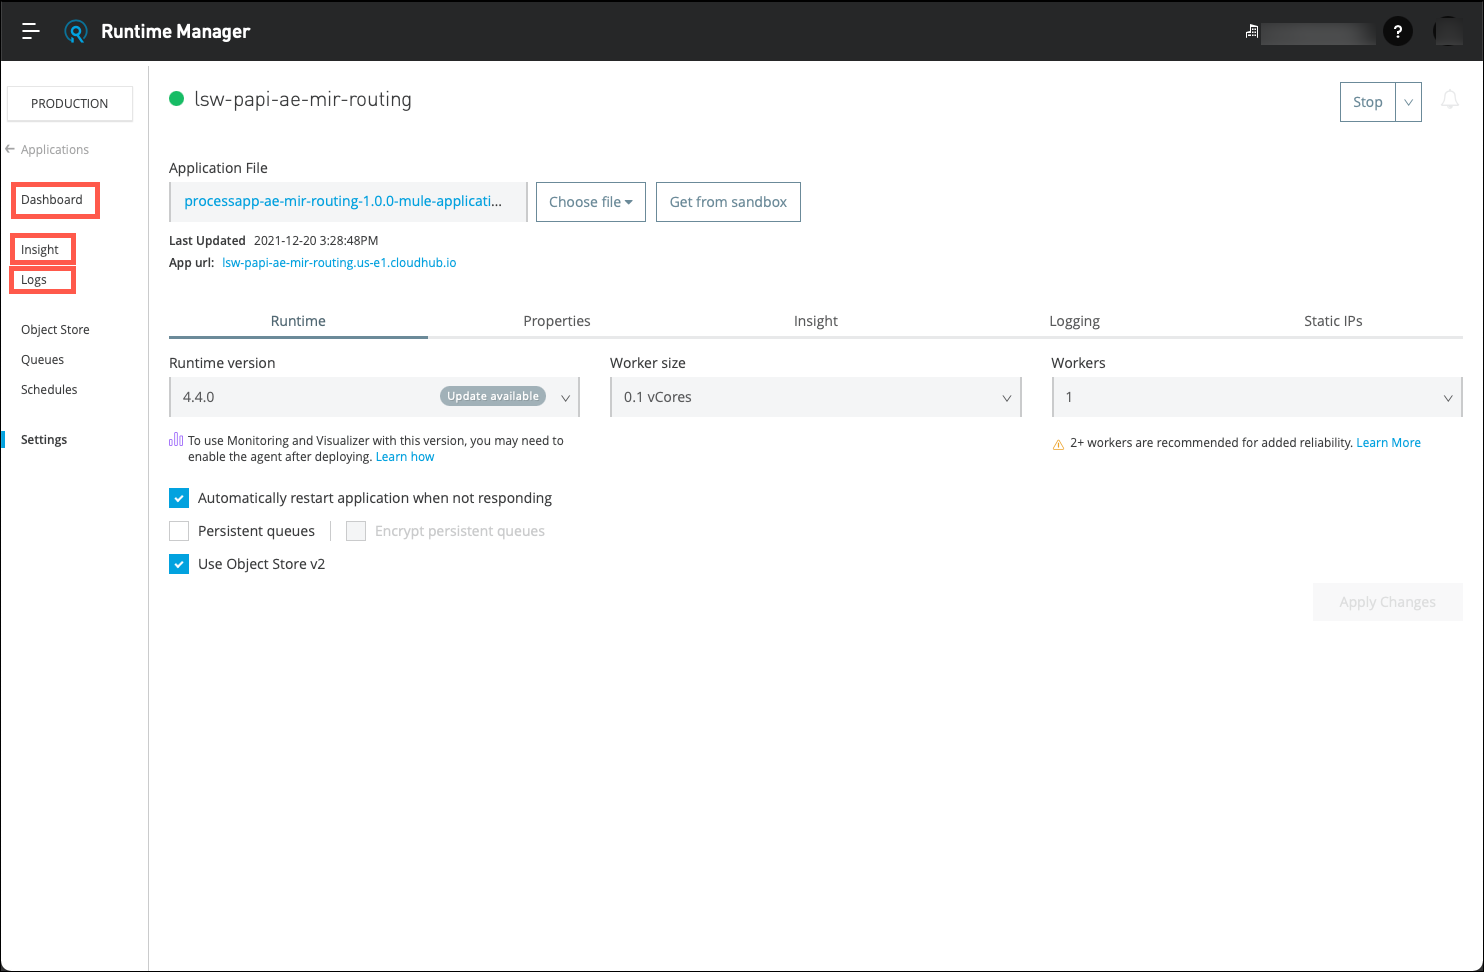
Task: Open the user profile avatar
Action: [x=1448, y=31]
